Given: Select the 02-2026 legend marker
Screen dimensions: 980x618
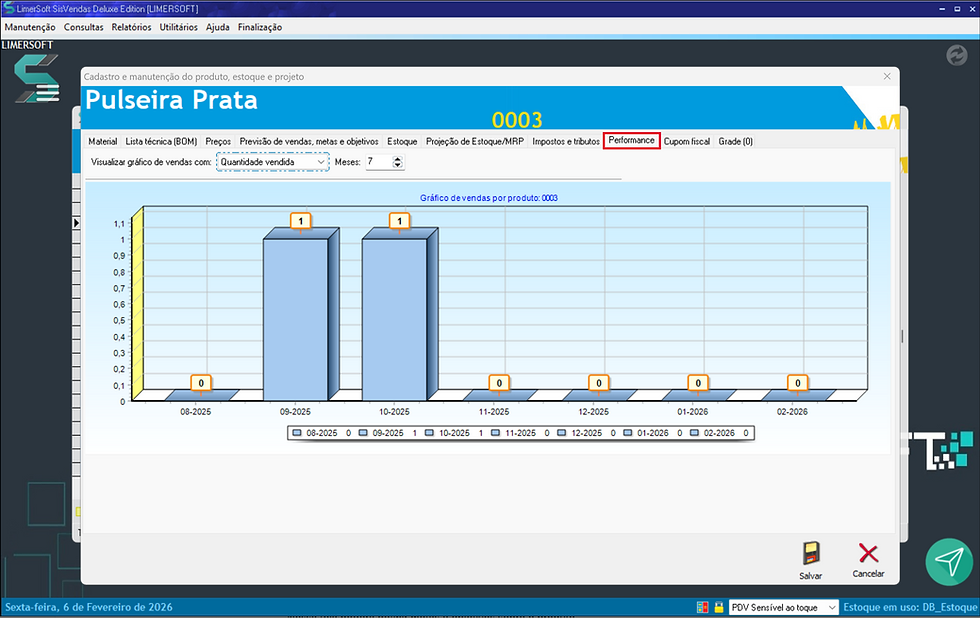Looking at the screenshot, I should pos(694,432).
